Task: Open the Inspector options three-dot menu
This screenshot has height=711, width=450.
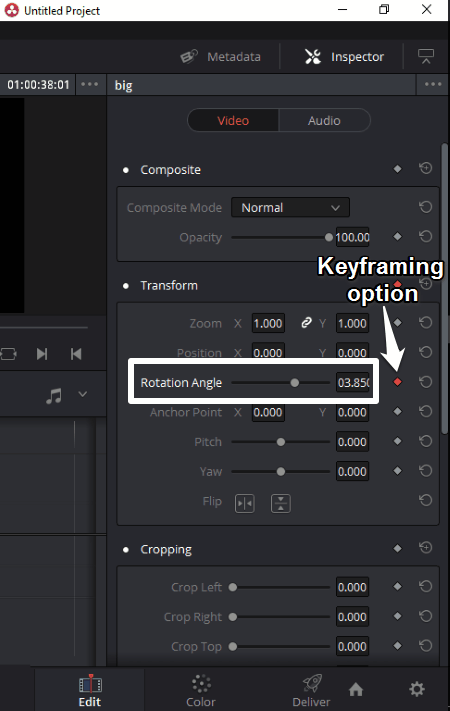Action: click(x=433, y=84)
